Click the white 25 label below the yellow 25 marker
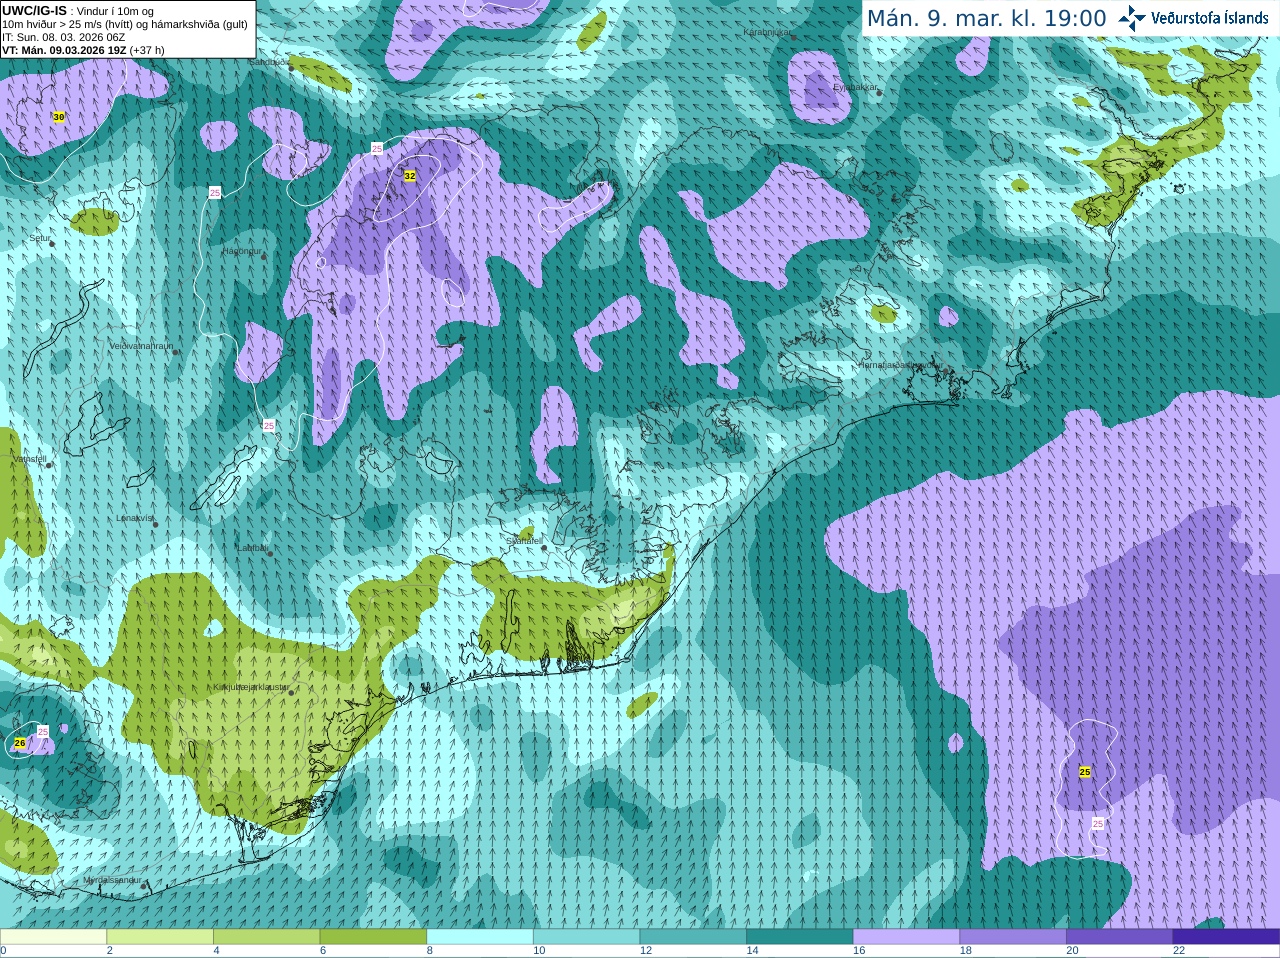1280x958 pixels. click(1098, 824)
